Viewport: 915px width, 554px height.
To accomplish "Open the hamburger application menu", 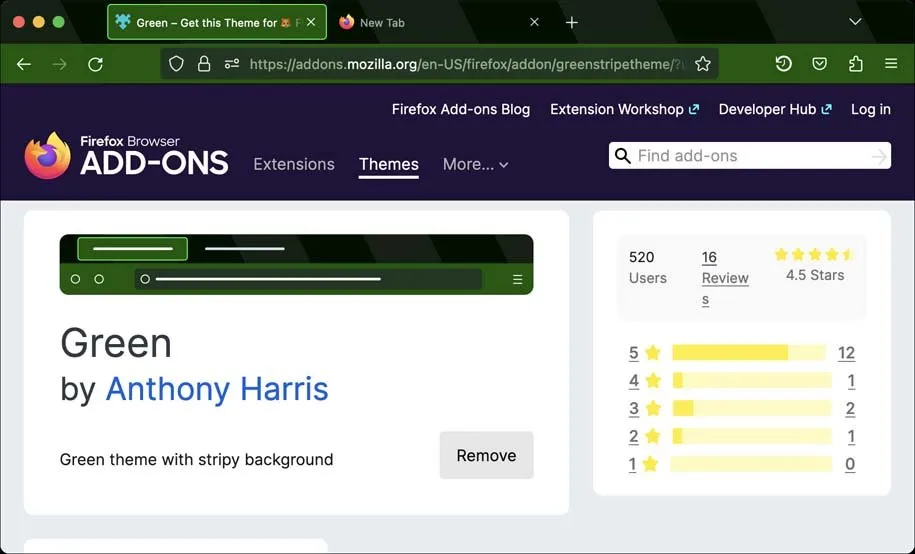I will pyautogui.click(x=891, y=64).
